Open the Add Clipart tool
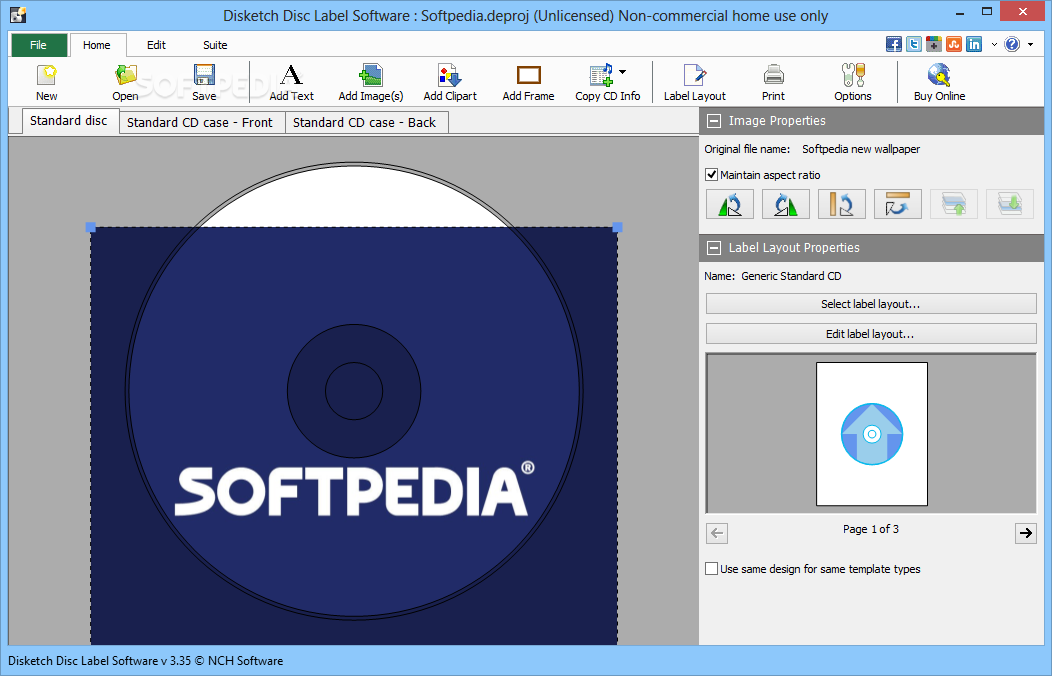Viewport: 1052px width, 676px height. (x=450, y=82)
